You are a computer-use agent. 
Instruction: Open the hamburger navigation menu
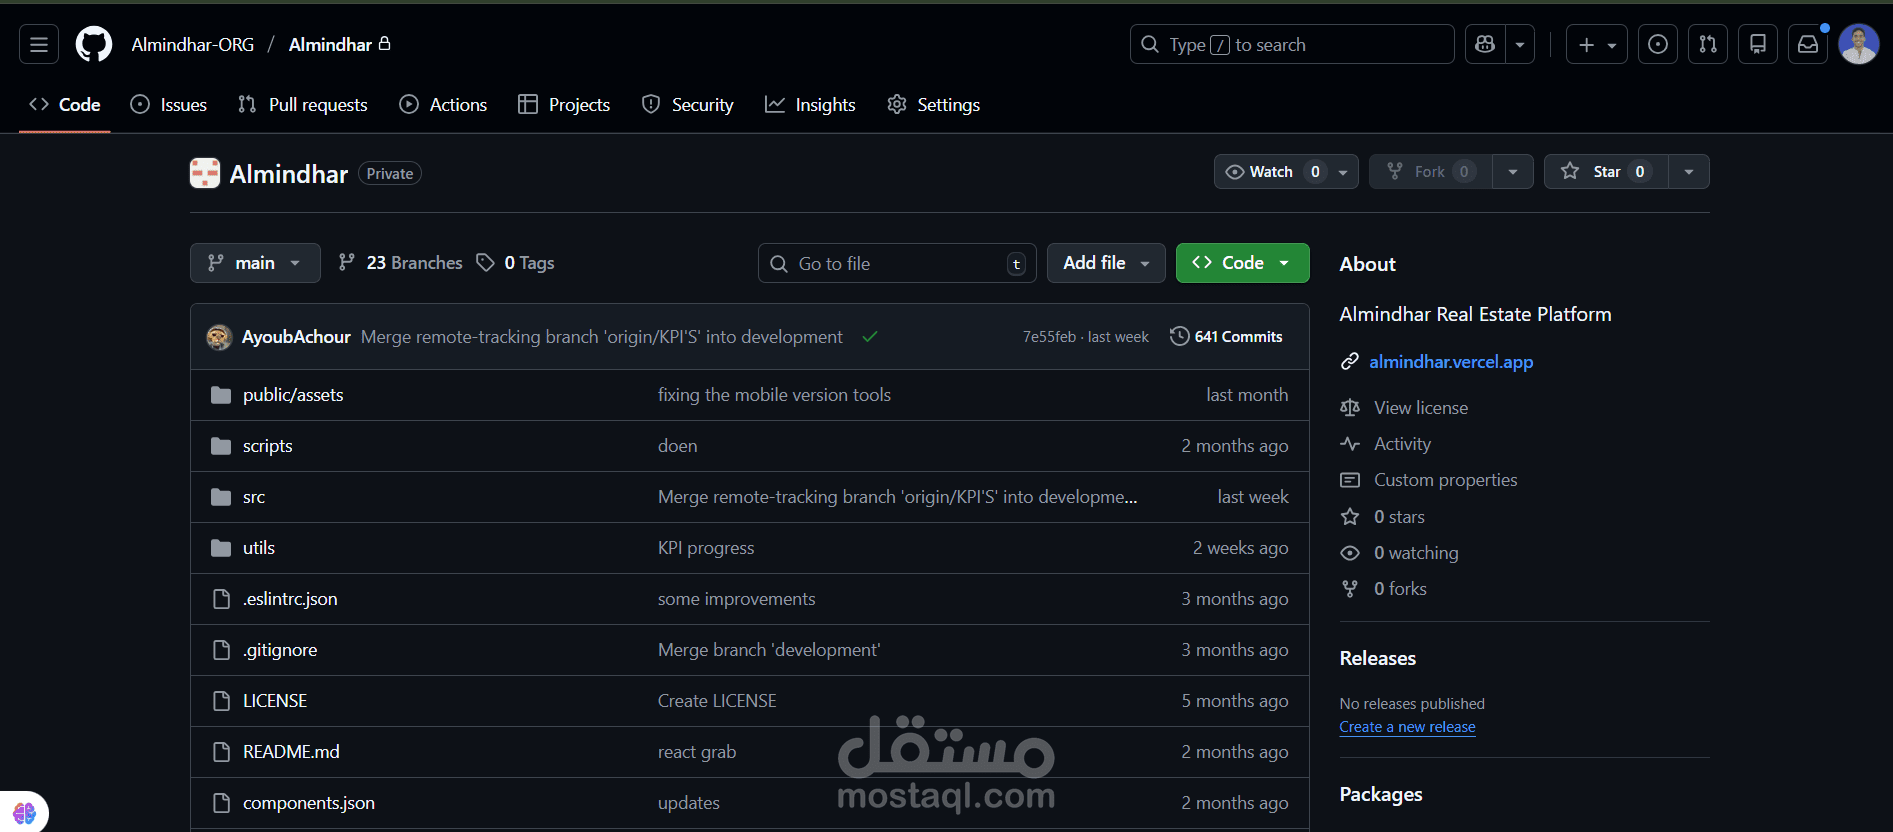pyautogui.click(x=39, y=45)
